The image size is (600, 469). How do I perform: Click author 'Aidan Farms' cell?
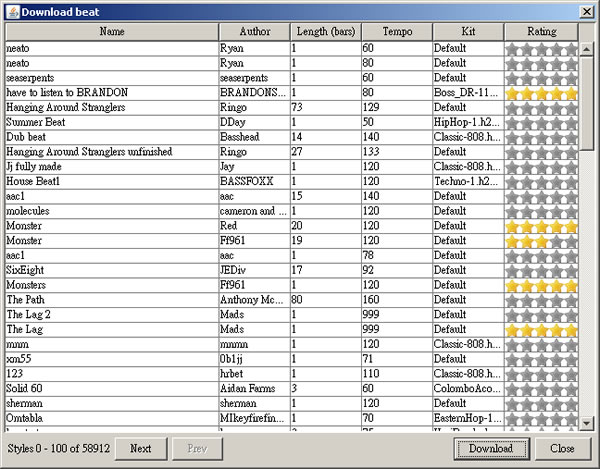[255, 389]
